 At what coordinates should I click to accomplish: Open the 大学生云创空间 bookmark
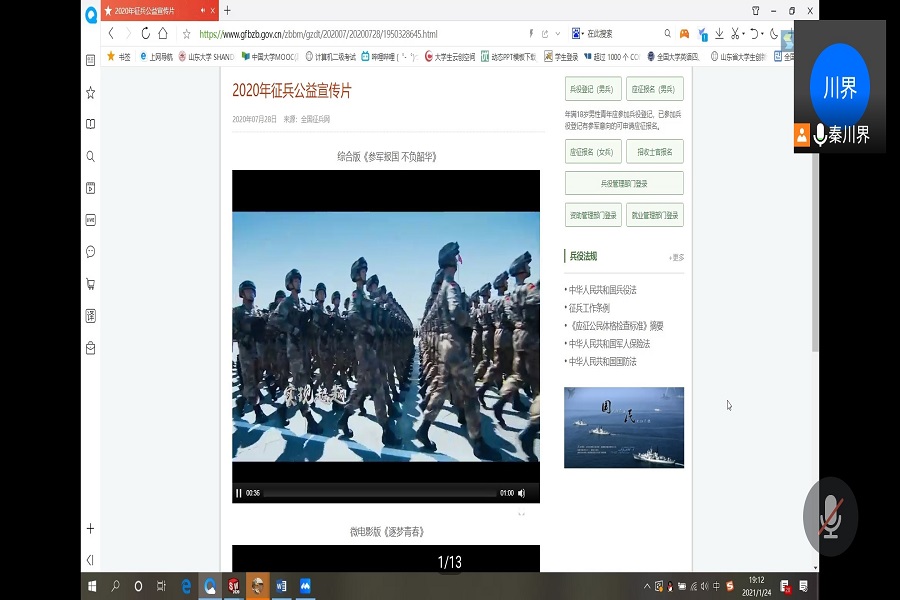pos(450,56)
